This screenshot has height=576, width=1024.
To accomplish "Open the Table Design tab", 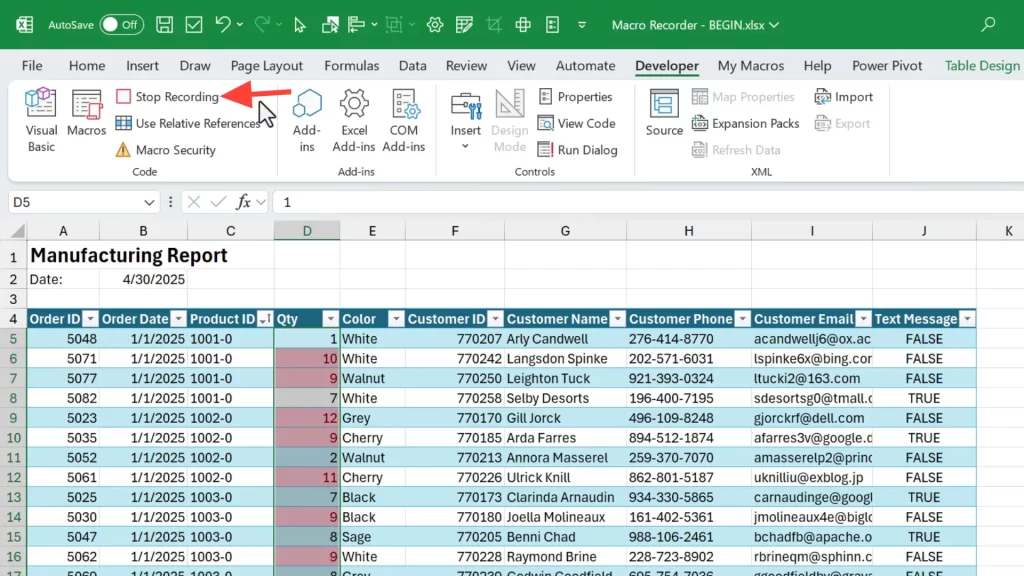I will pyautogui.click(x=982, y=66).
